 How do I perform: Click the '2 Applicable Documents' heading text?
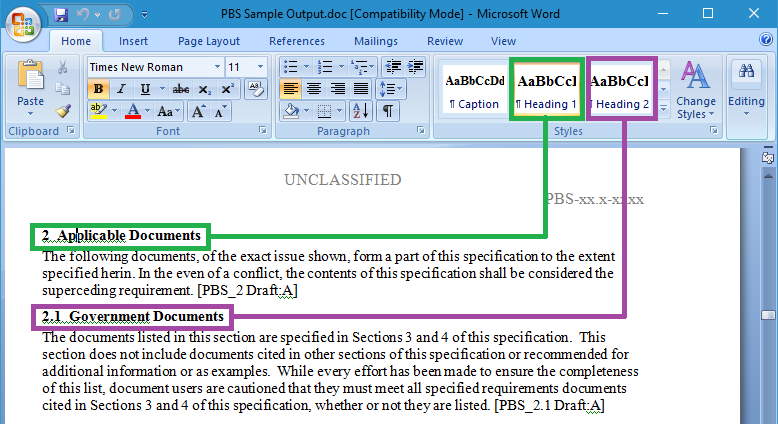pos(121,236)
